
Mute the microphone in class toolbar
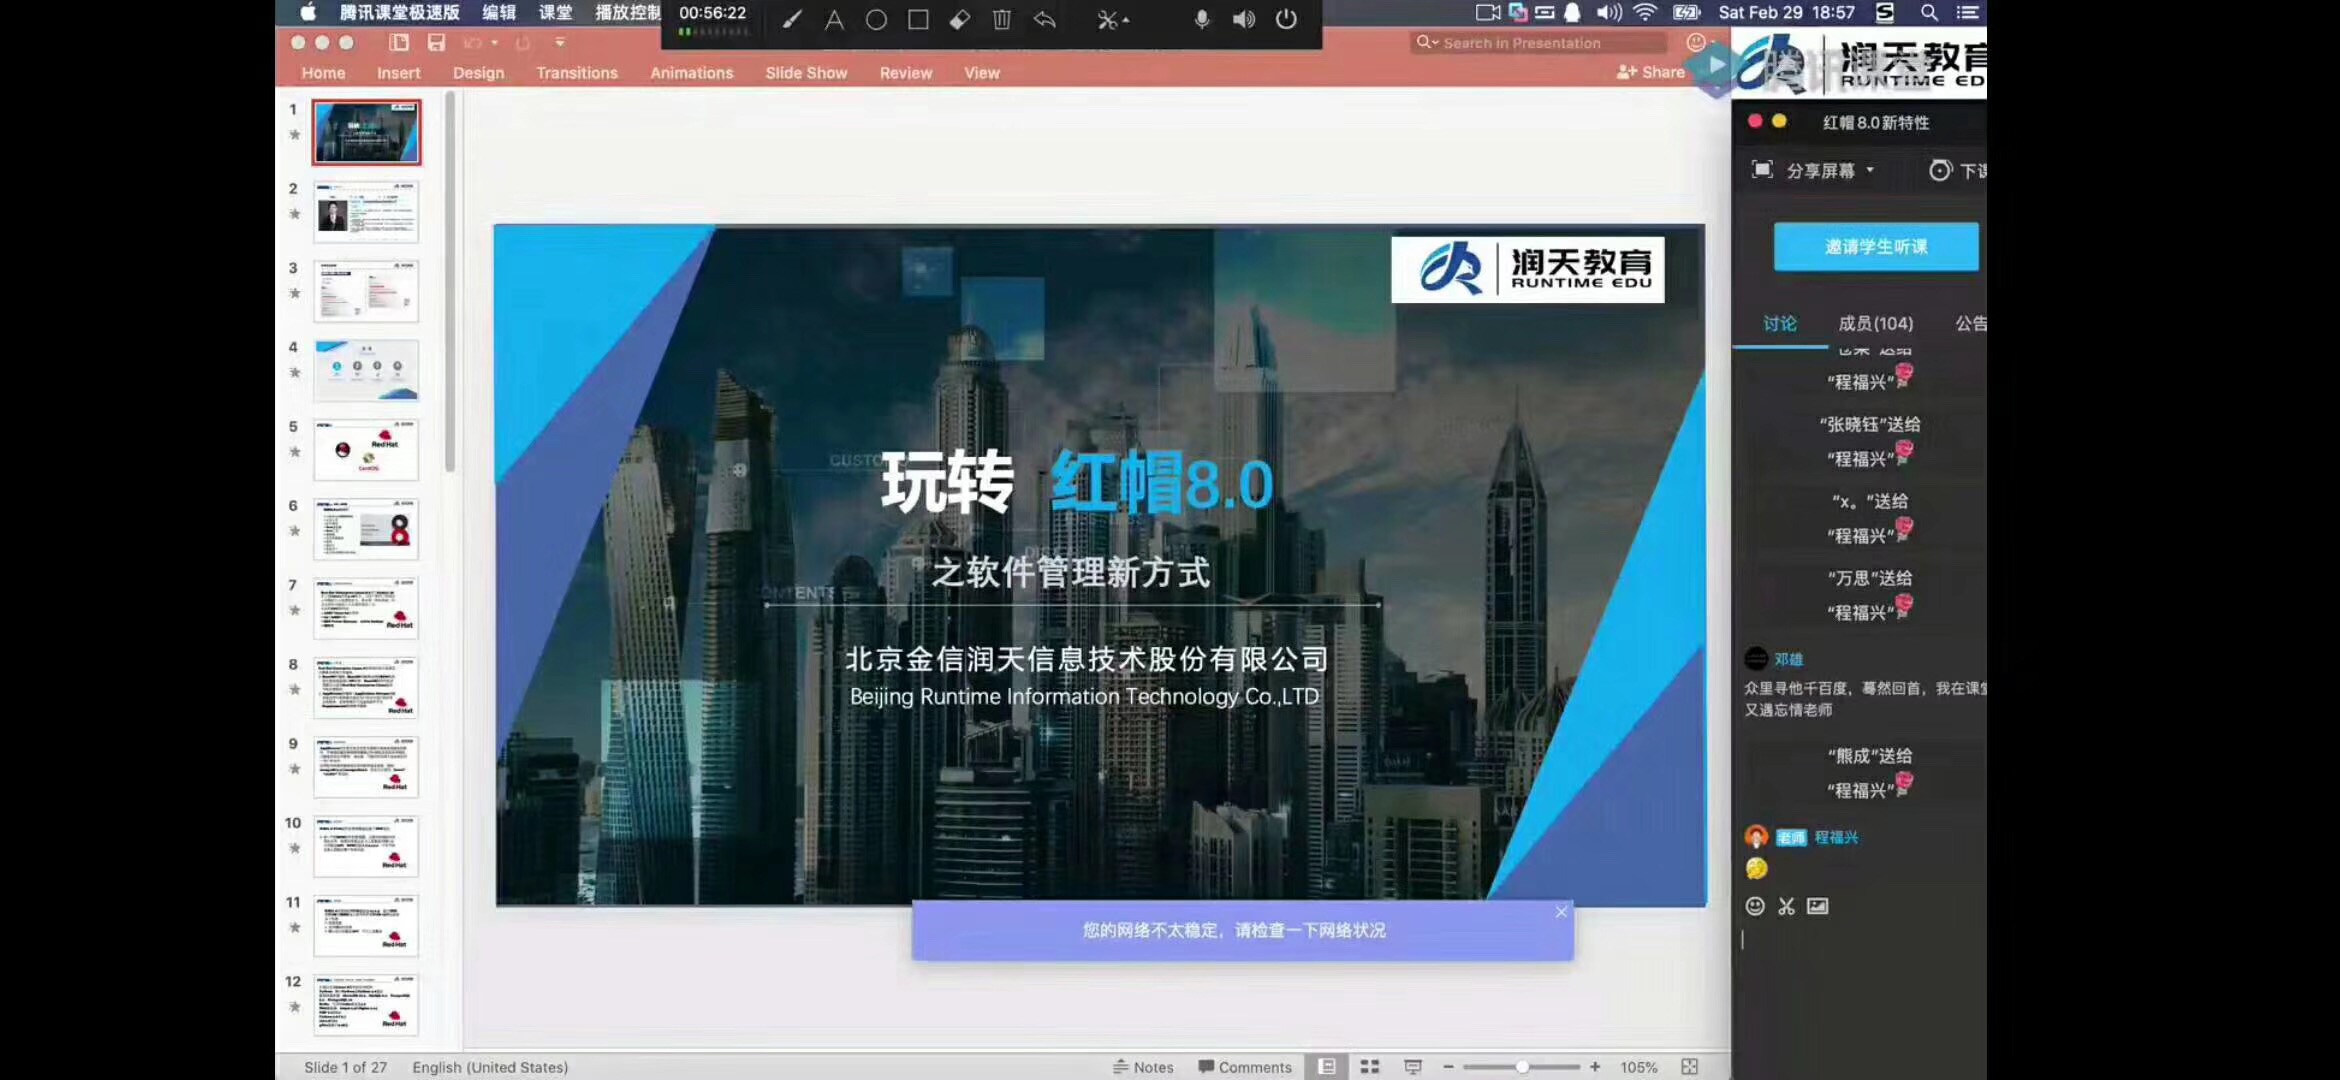click(1201, 19)
